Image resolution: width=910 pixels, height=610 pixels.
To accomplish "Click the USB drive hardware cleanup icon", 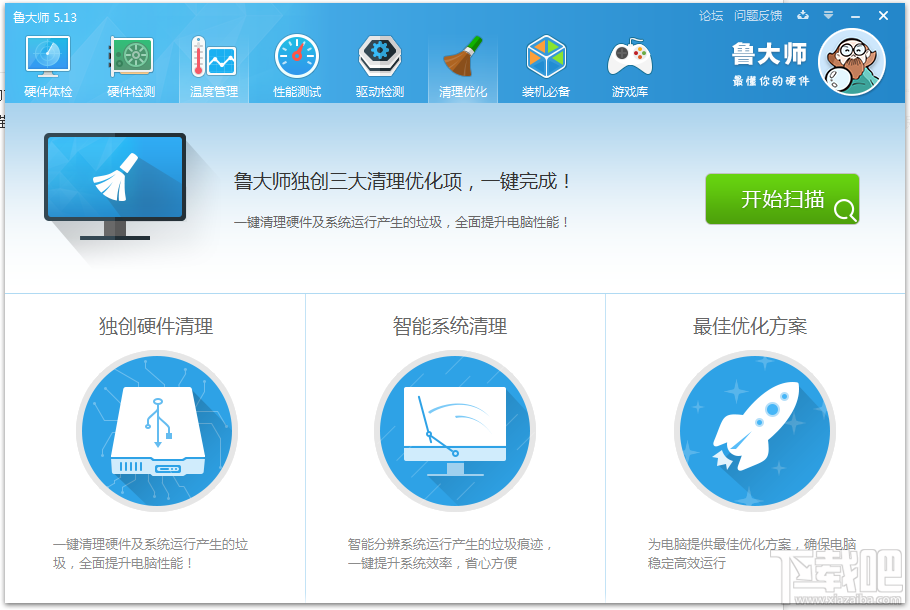I will 157,431.
